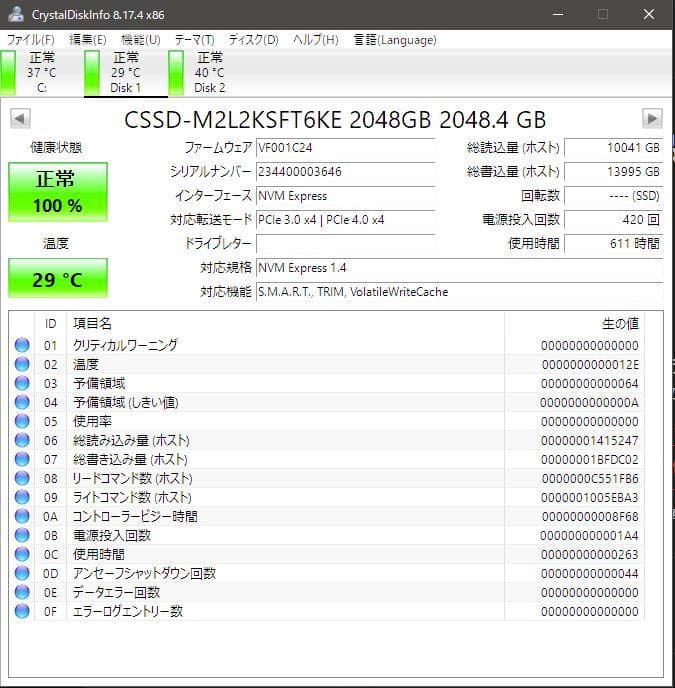Open the 言語(Language) menu

(395, 40)
